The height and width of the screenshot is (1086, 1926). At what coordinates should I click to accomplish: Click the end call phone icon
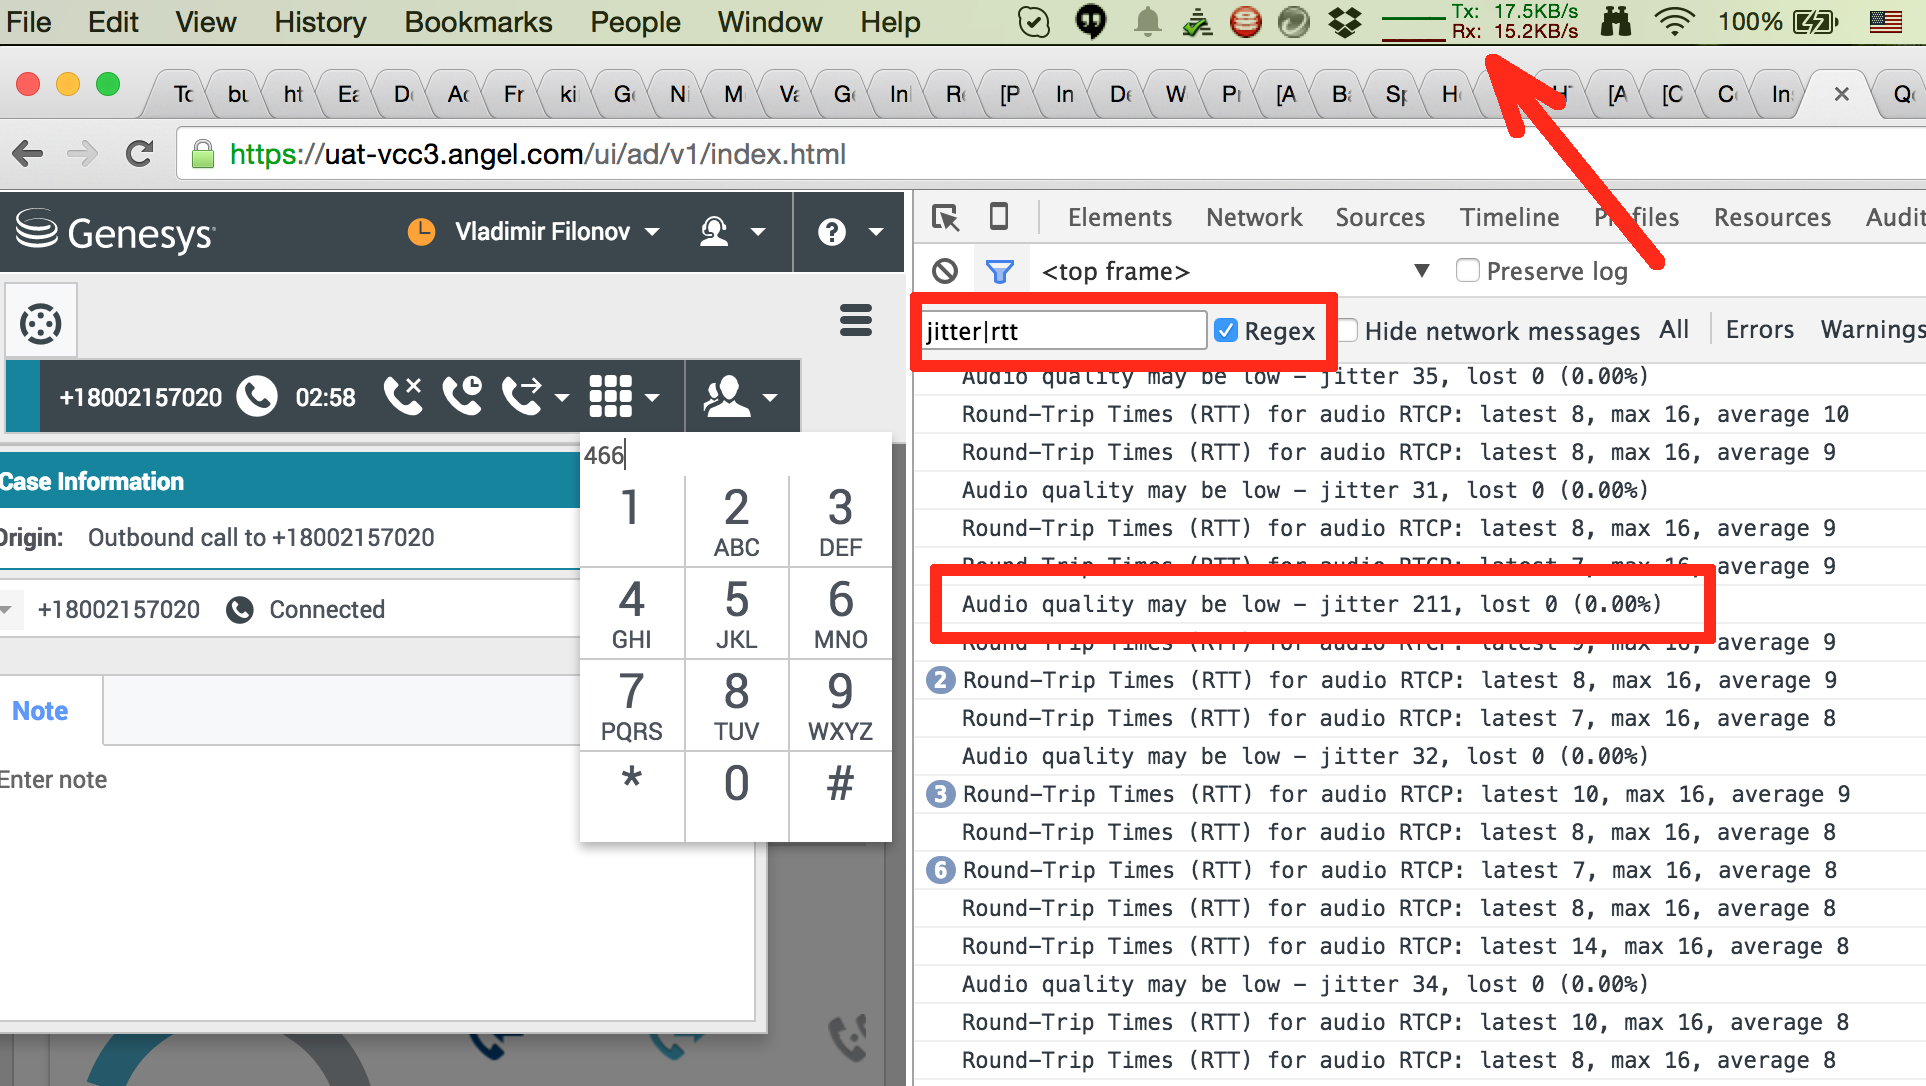coord(403,397)
